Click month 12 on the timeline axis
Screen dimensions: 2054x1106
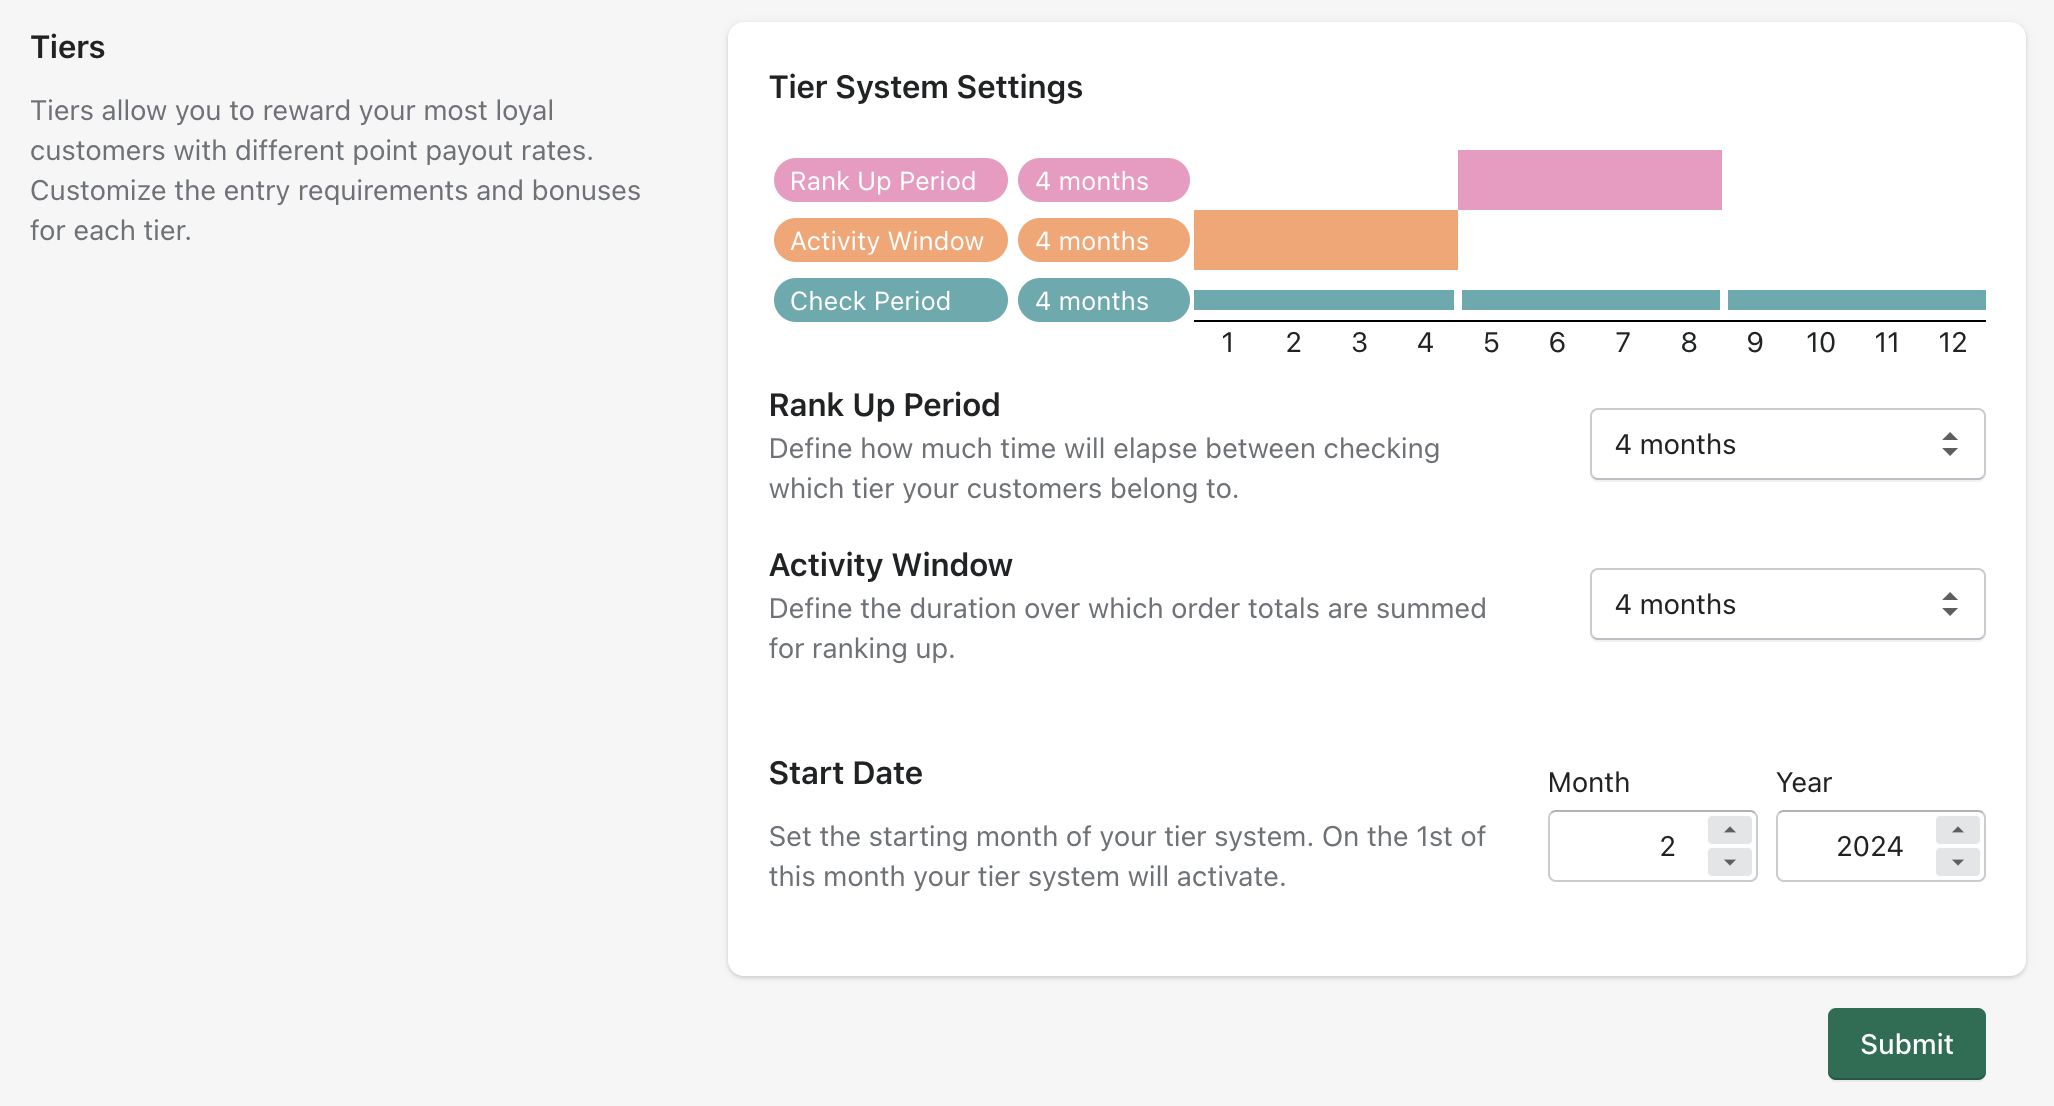1952,343
